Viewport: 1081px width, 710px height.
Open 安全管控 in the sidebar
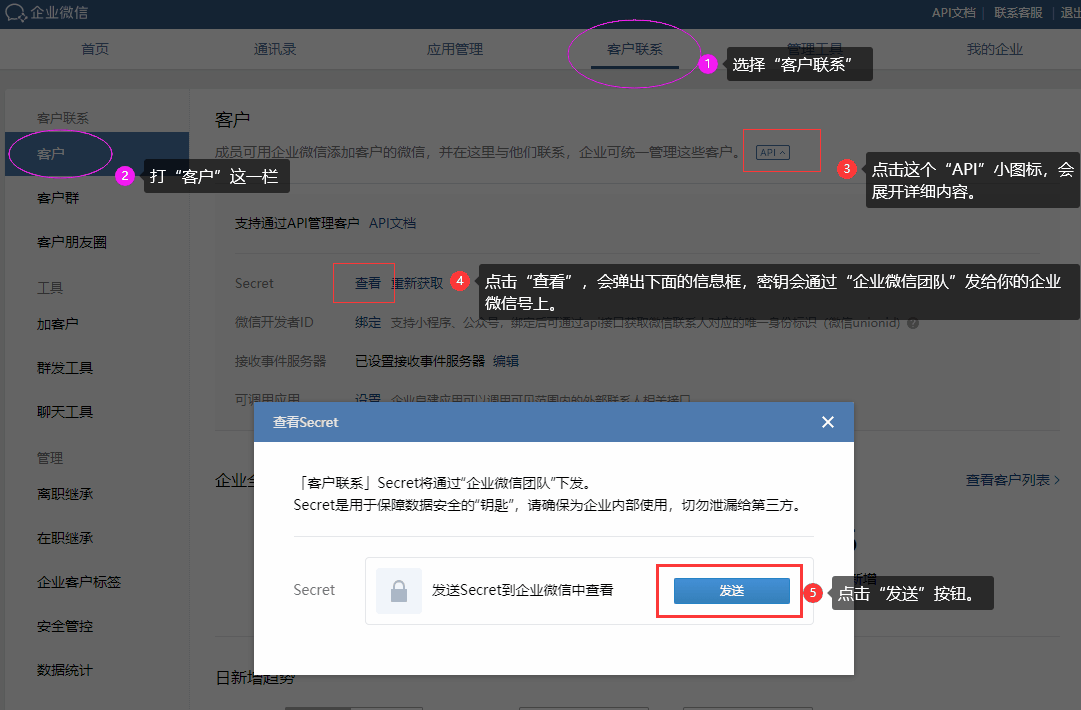pos(65,626)
